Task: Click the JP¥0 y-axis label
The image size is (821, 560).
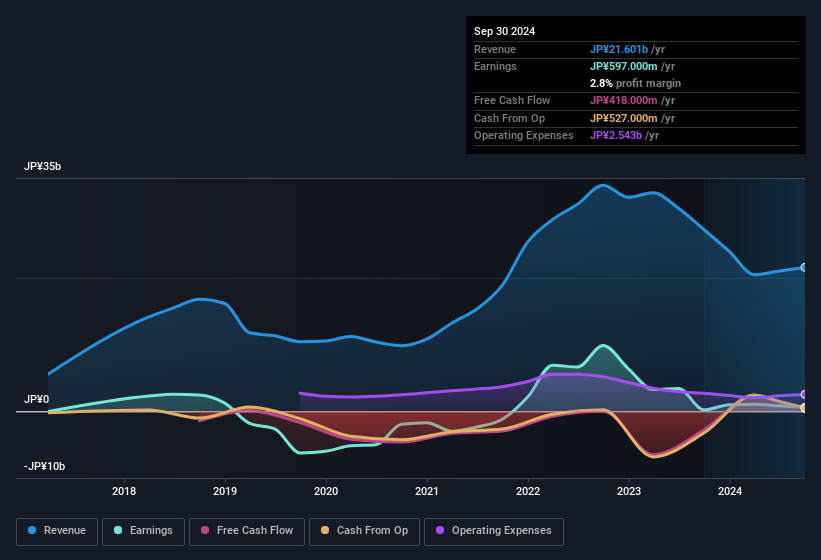Action: [x=37, y=399]
